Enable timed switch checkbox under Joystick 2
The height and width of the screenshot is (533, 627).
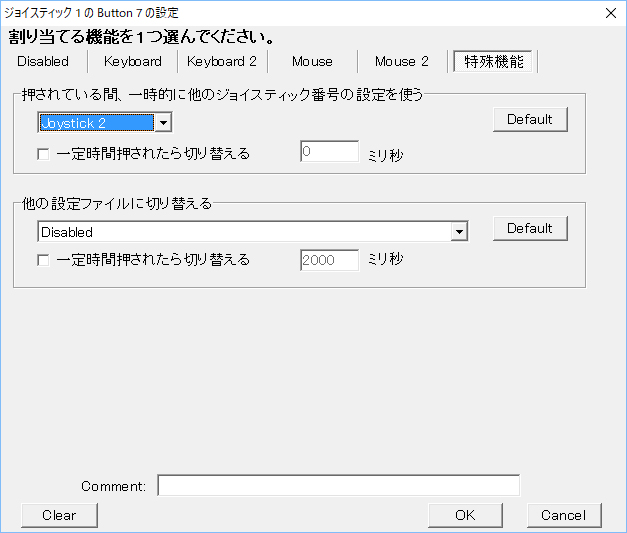43,154
